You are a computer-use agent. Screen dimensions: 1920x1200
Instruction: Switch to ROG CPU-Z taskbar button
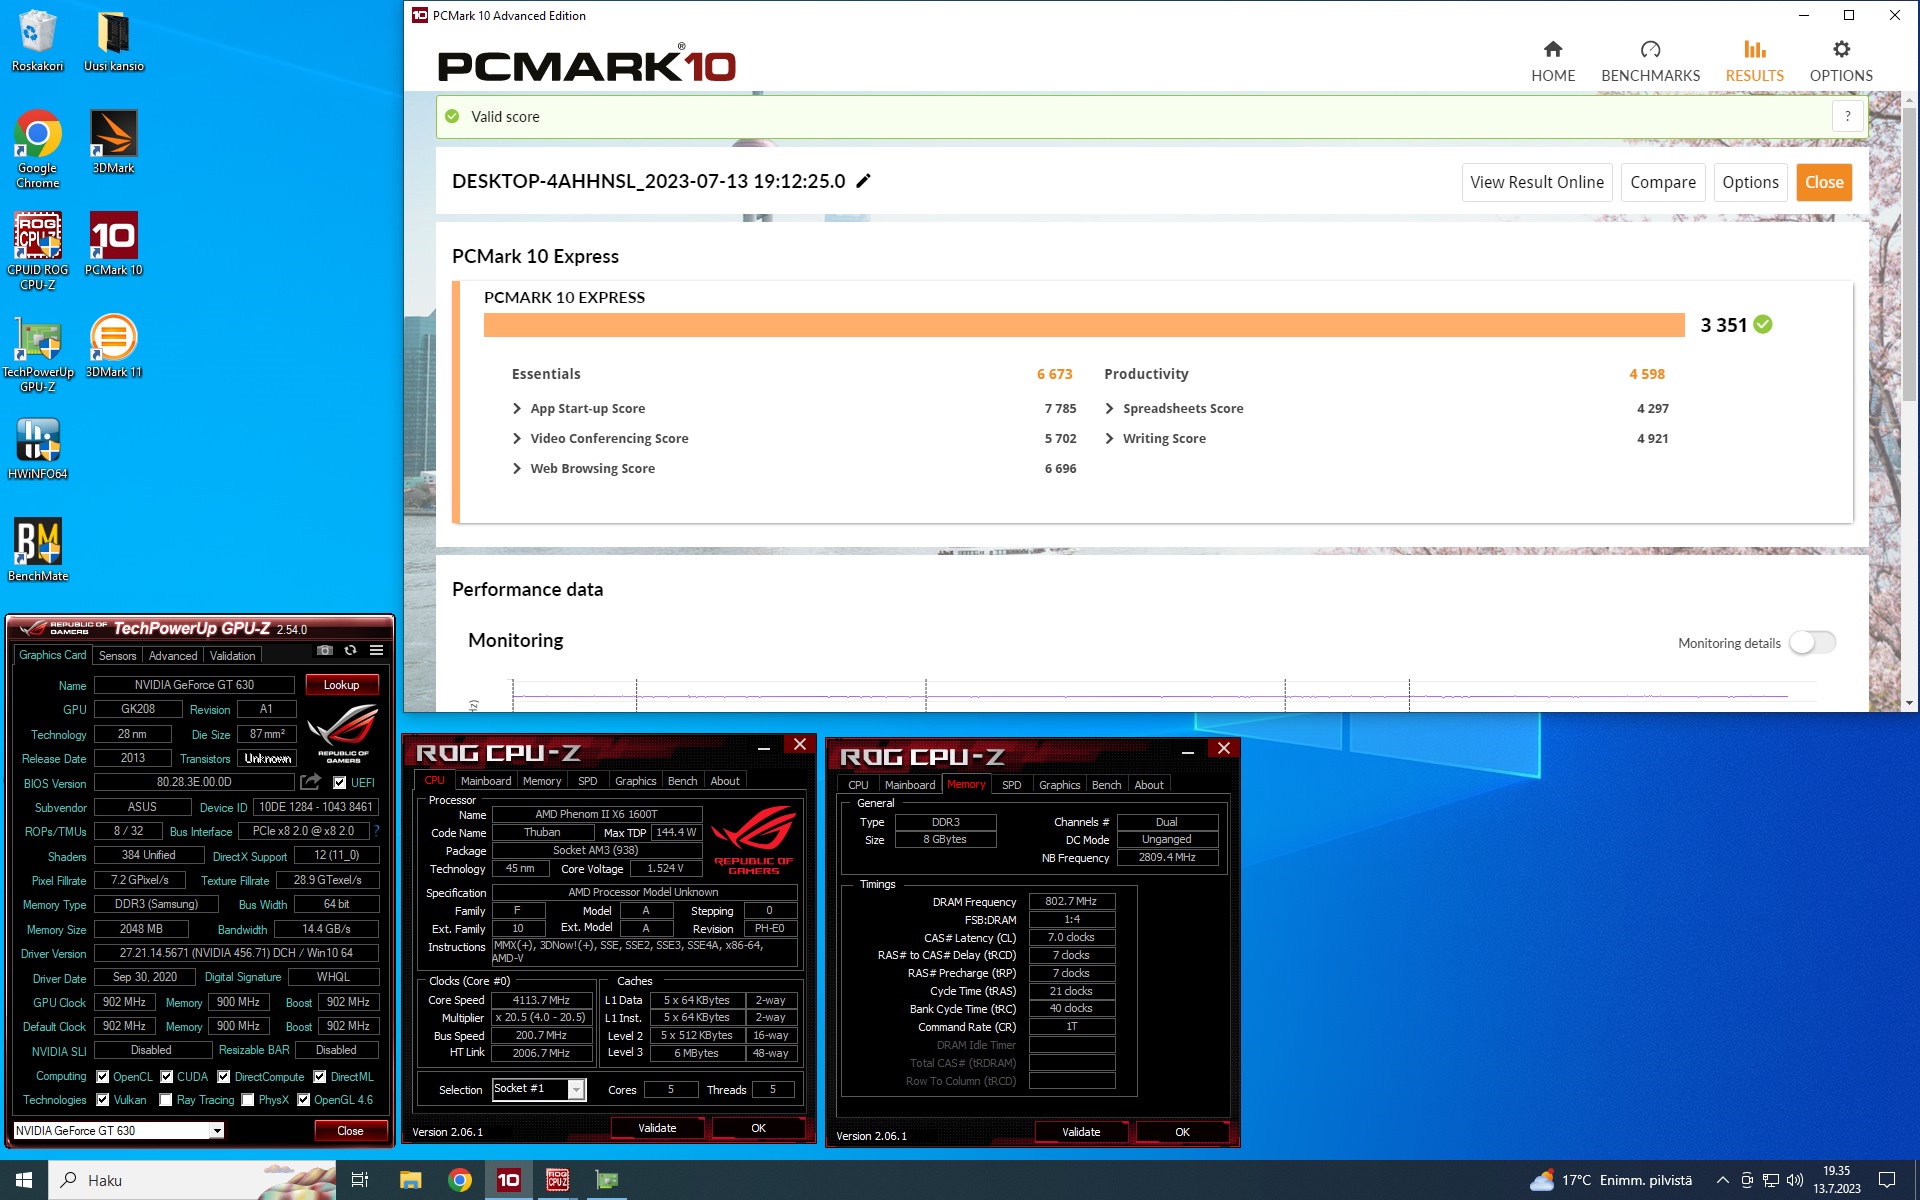[557, 1180]
